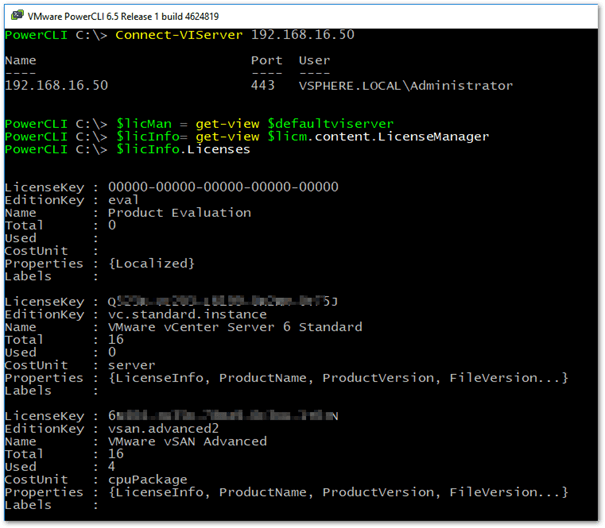Screen dimensions: 605x528
Task: Click the IP address after Connect-VIServer command
Action: tap(302, 35)
